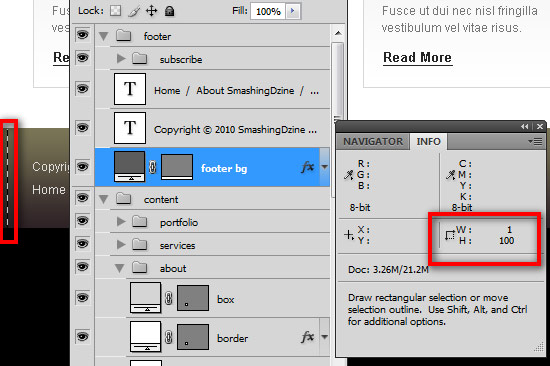
Task: Hide the services group
Action: (82, 244)
